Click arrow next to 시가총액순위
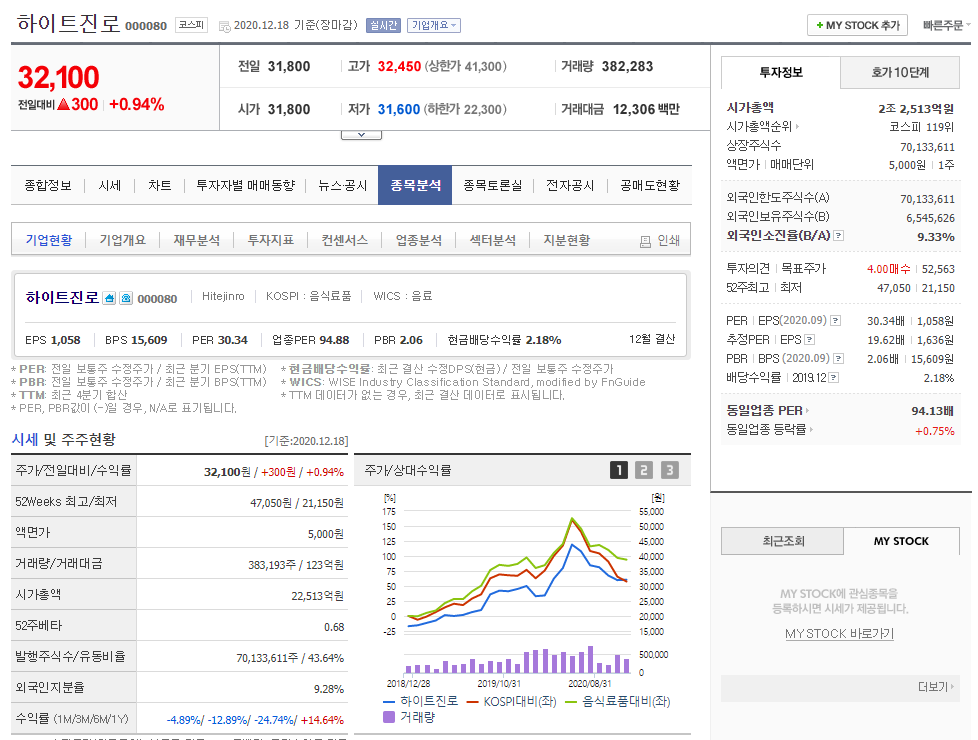 tap(797, 127)
